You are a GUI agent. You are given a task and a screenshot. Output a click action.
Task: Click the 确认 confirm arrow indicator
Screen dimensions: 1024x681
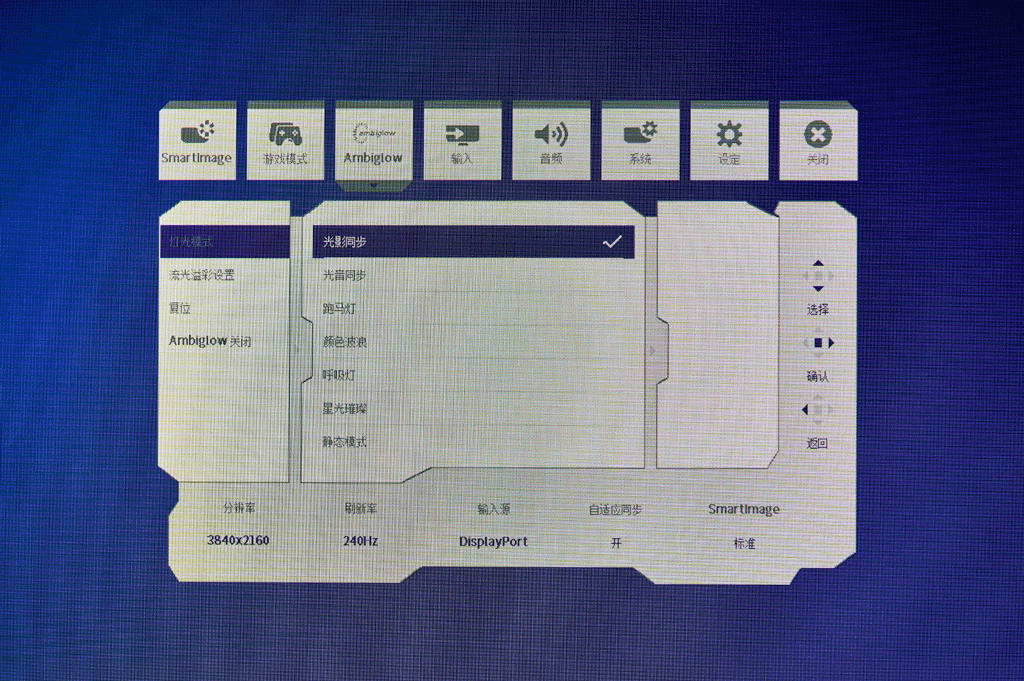point(818,343)
